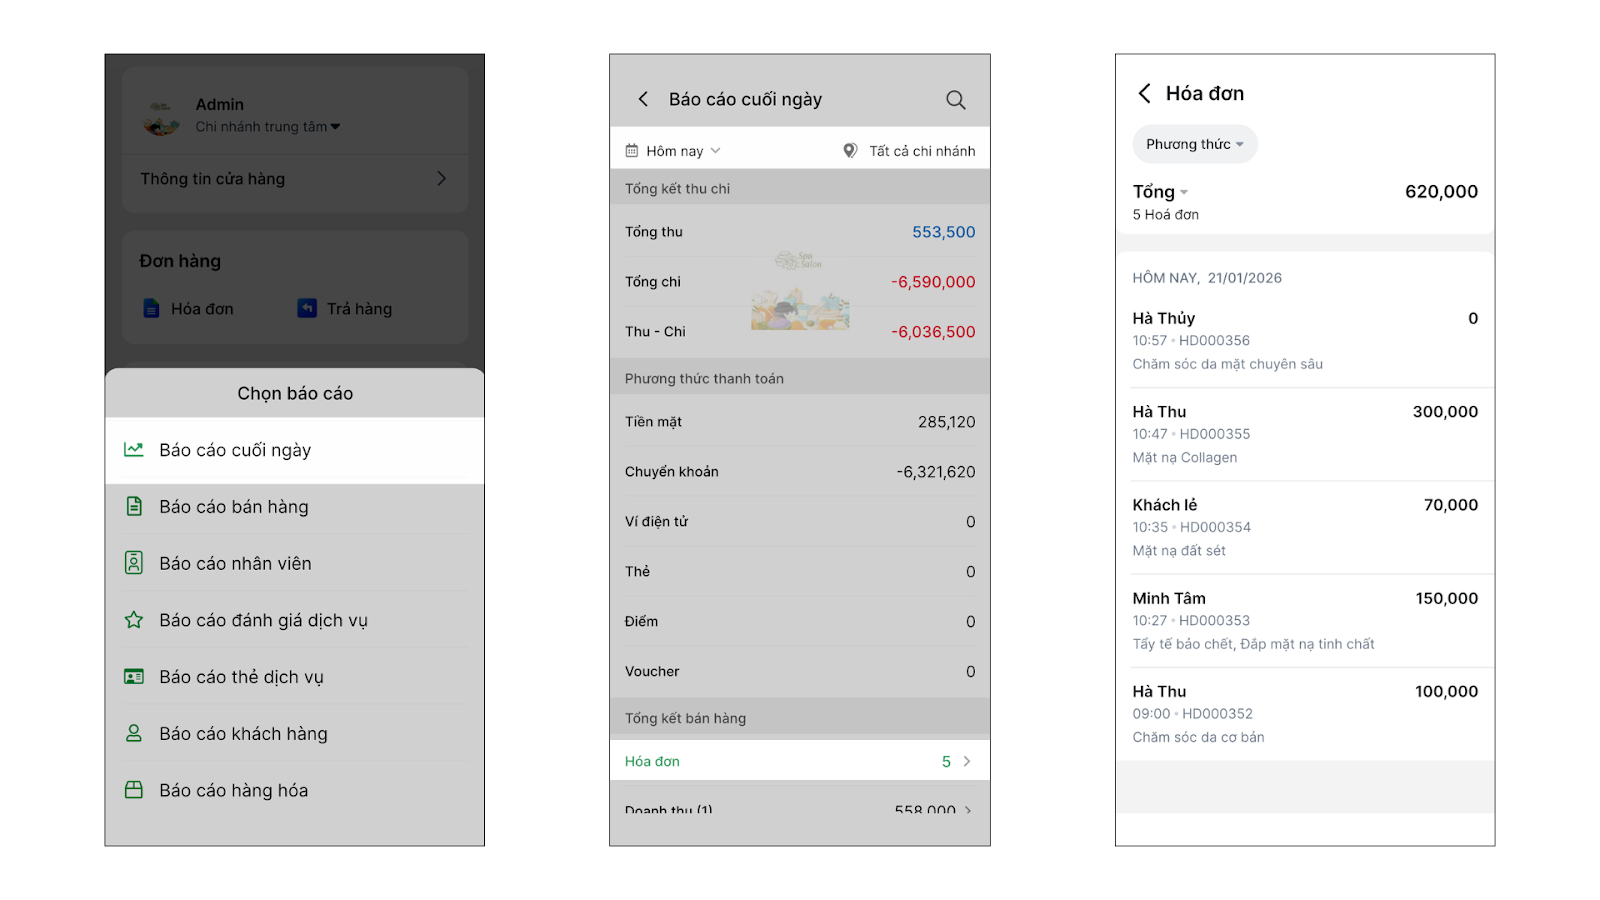This screenshot has width=1600, height=900.
Task: Expand the Phương thức filter dropdown
Action: pyautogui.click(x=1195, y=144)
